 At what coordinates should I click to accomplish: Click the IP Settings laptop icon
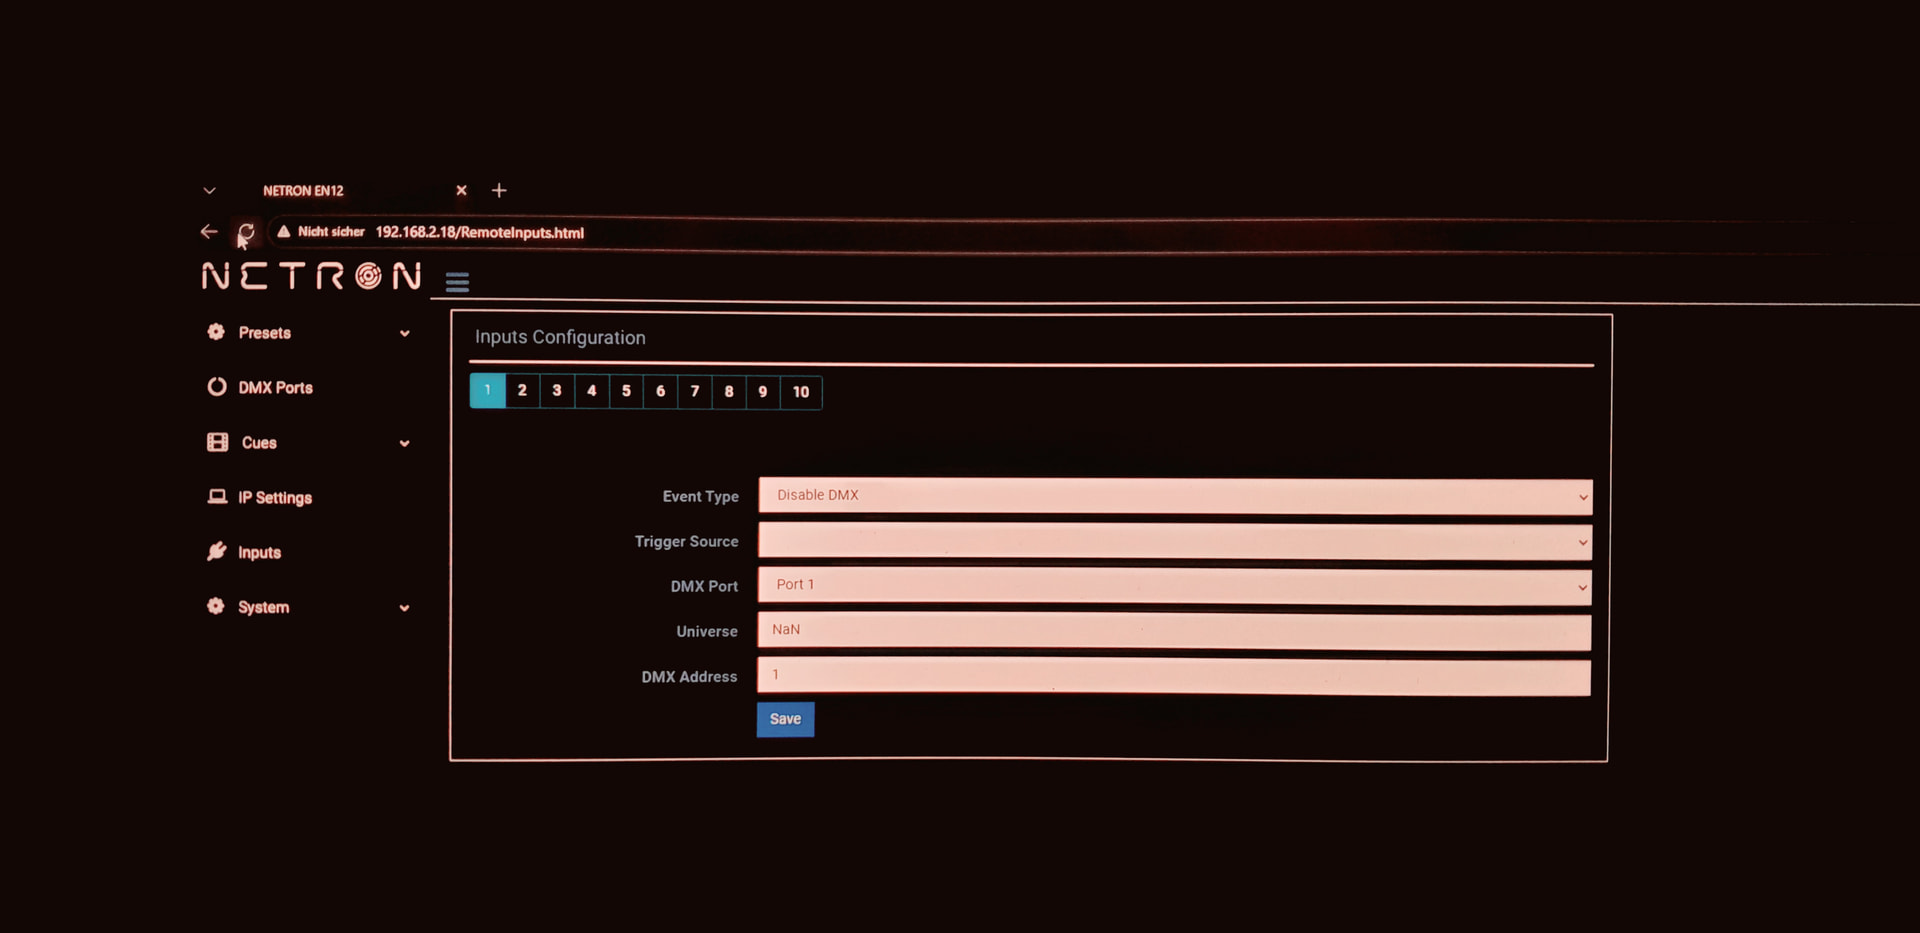[x=217, y=497]
